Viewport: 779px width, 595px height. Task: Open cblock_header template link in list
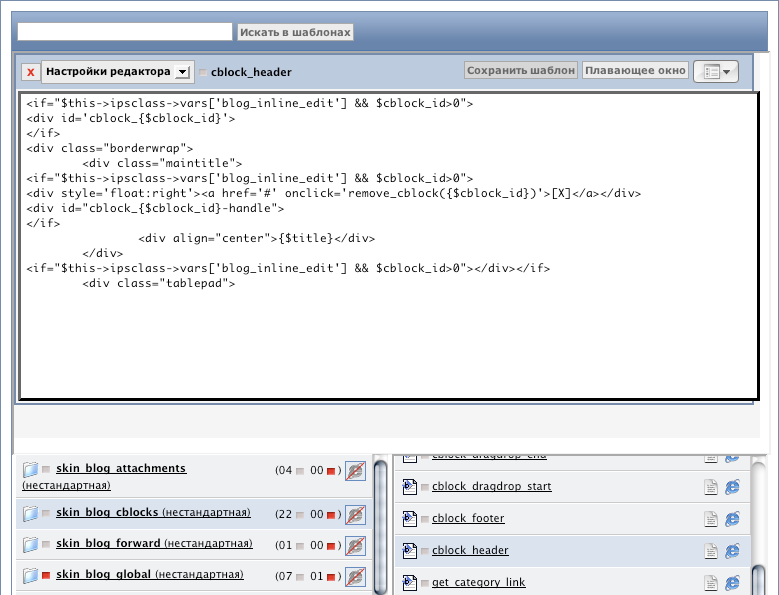coord(470,550)
